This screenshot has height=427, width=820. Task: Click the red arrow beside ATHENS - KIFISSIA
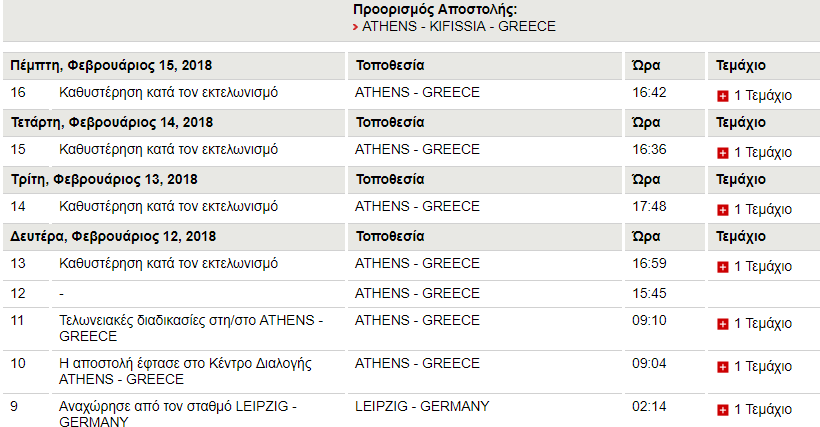[355, 27]
